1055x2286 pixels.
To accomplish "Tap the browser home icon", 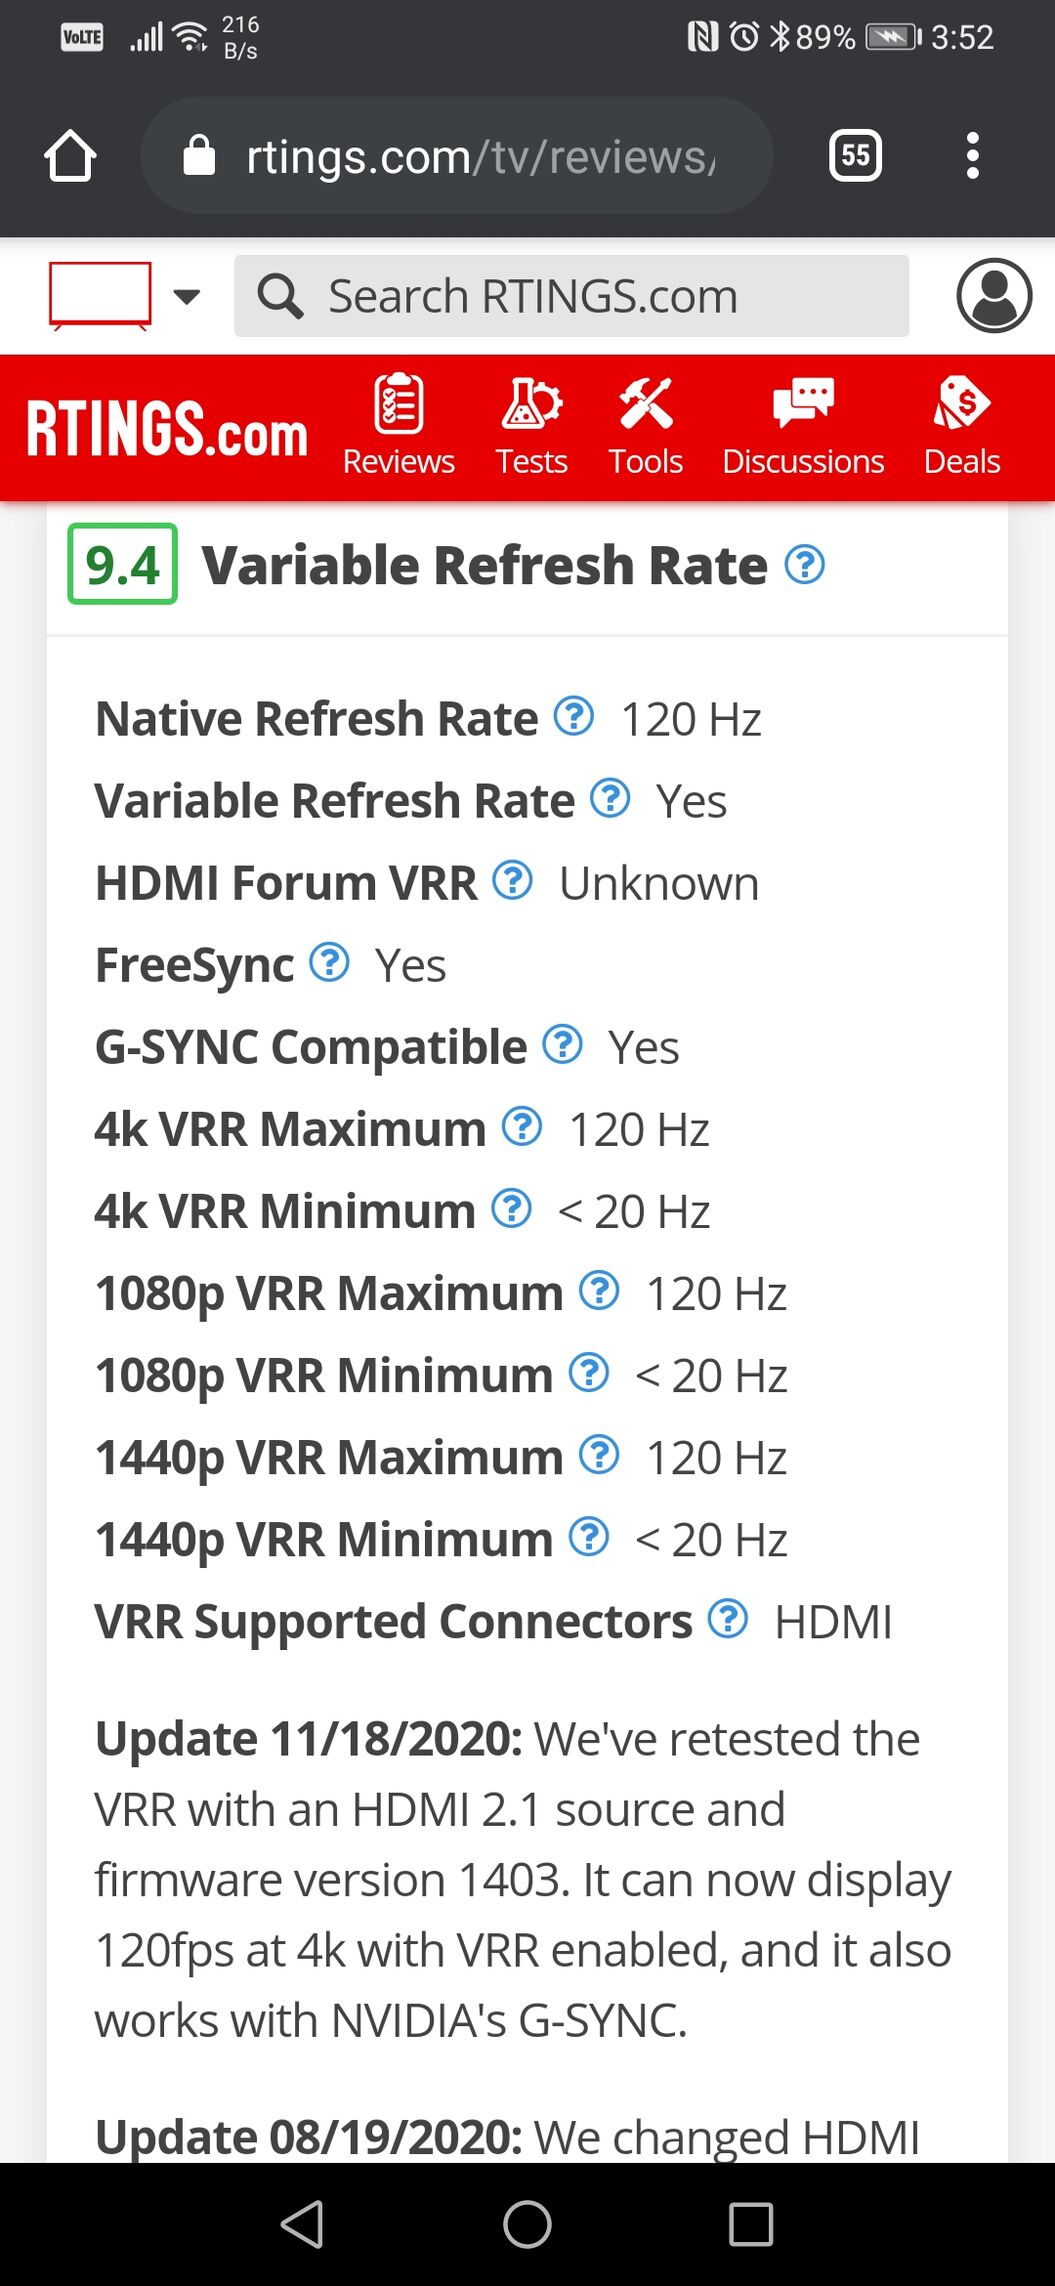I will coord(70,156).
